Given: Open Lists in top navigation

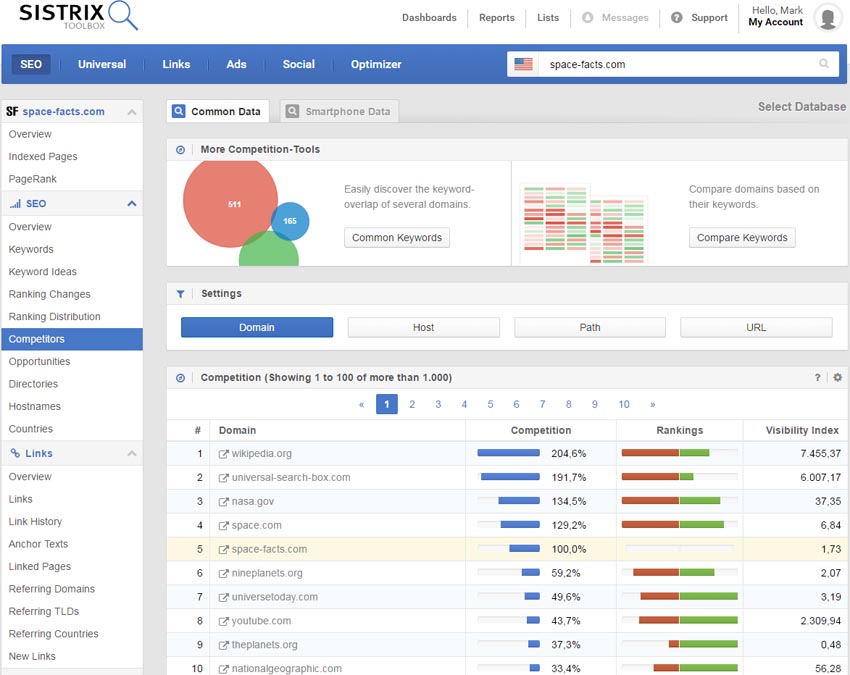Looking at the screenshot, I should click(x=548, y=17).
